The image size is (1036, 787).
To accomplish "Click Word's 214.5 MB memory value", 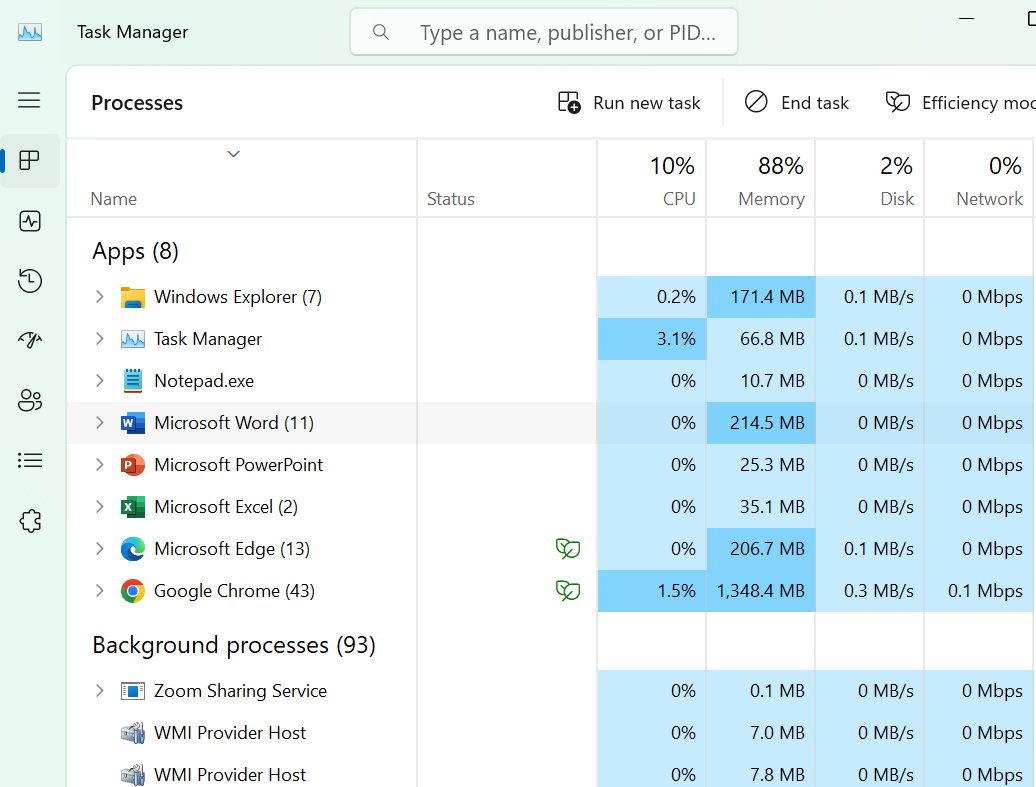I will point(760,423).
